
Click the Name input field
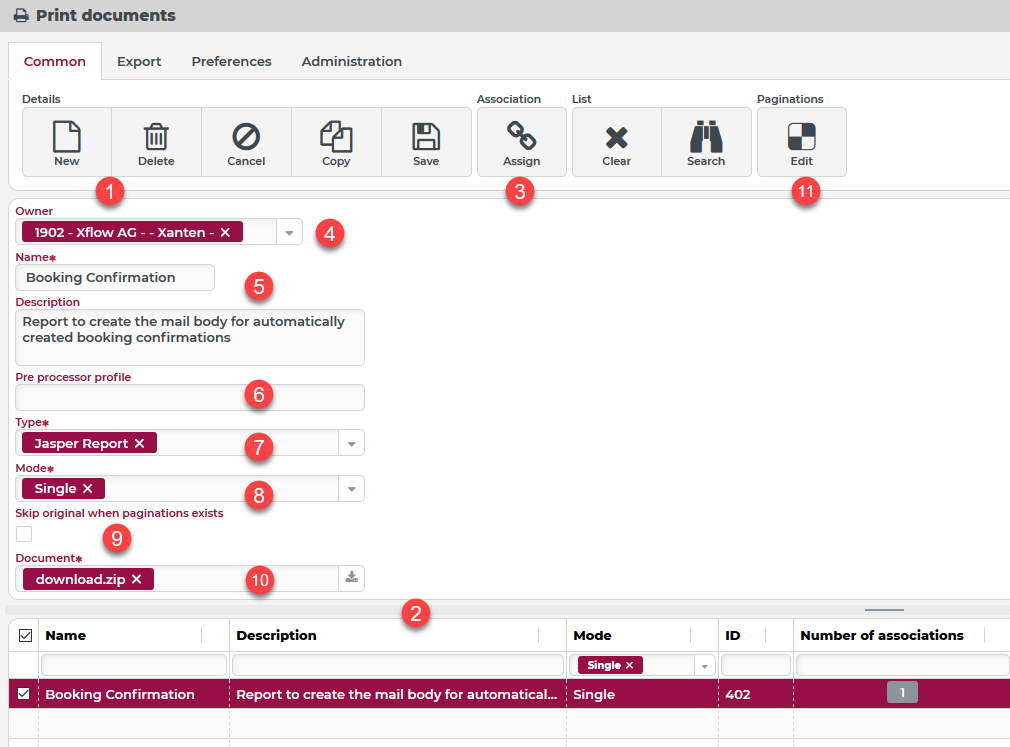coord(115,278)
